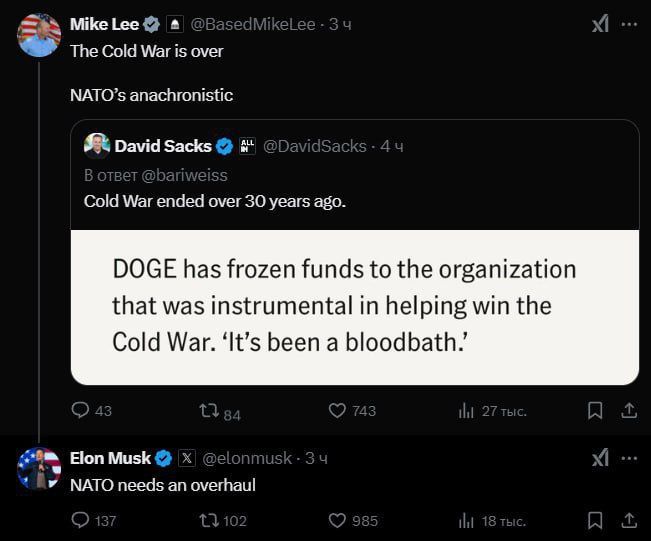This screenshot has height=541, width=651.
Task: Bookmark Elon Musk's post
Action: [594, 520]
